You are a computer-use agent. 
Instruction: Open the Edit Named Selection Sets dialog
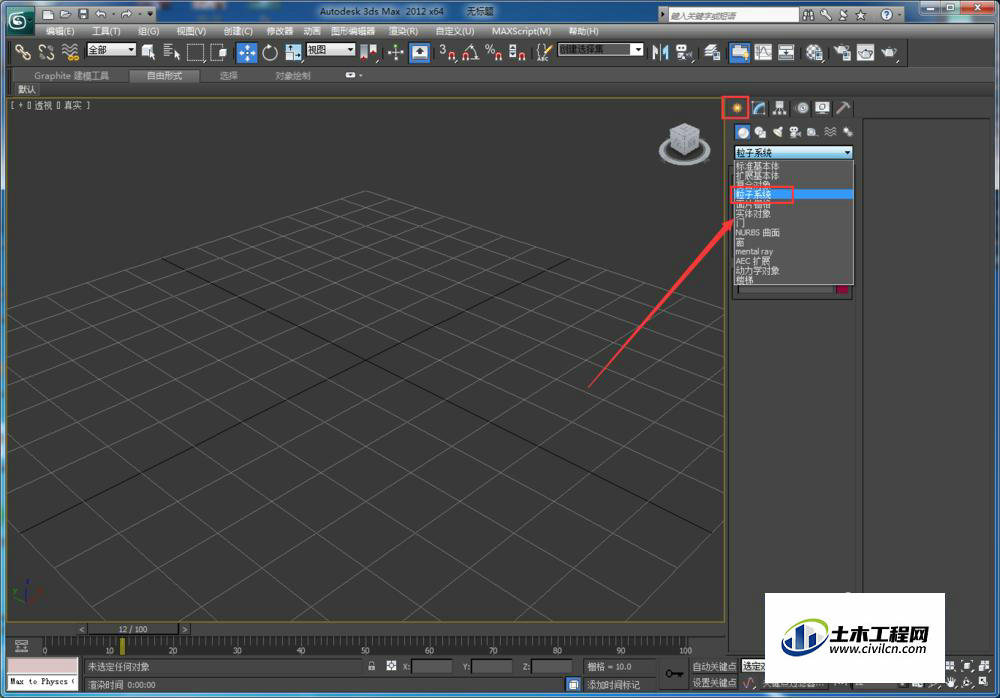[x=543, y=52]
